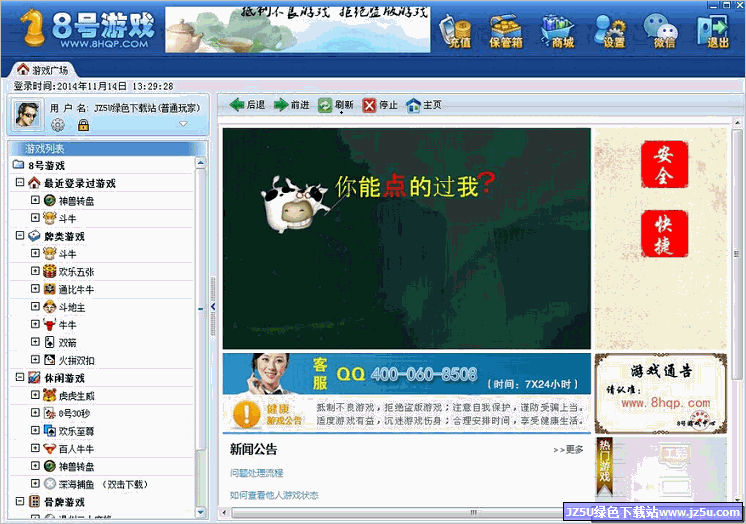The height and width of the screenshot is (524, 746).
Task: Select the 8号30秒 game icon
Action: click(49, 413)
